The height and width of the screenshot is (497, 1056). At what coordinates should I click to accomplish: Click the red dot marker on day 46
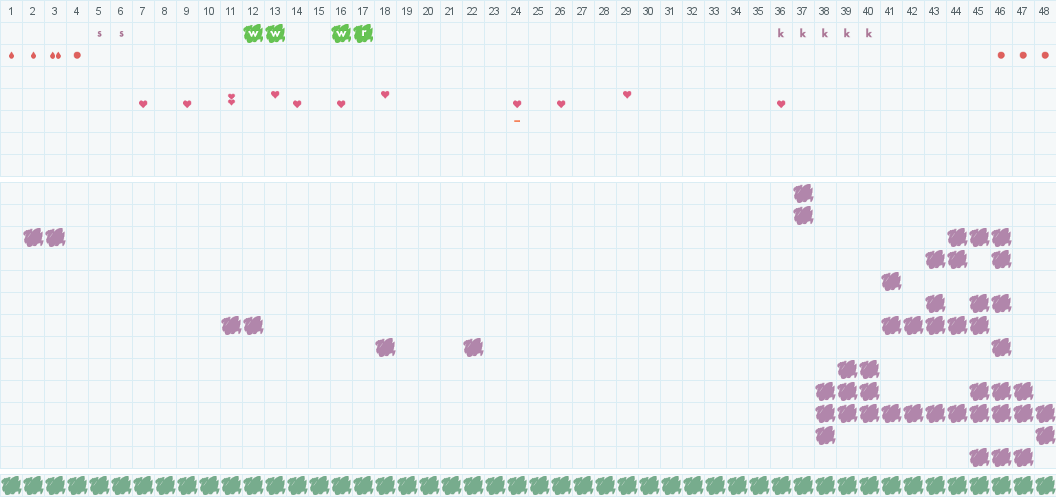point(1001,55)
